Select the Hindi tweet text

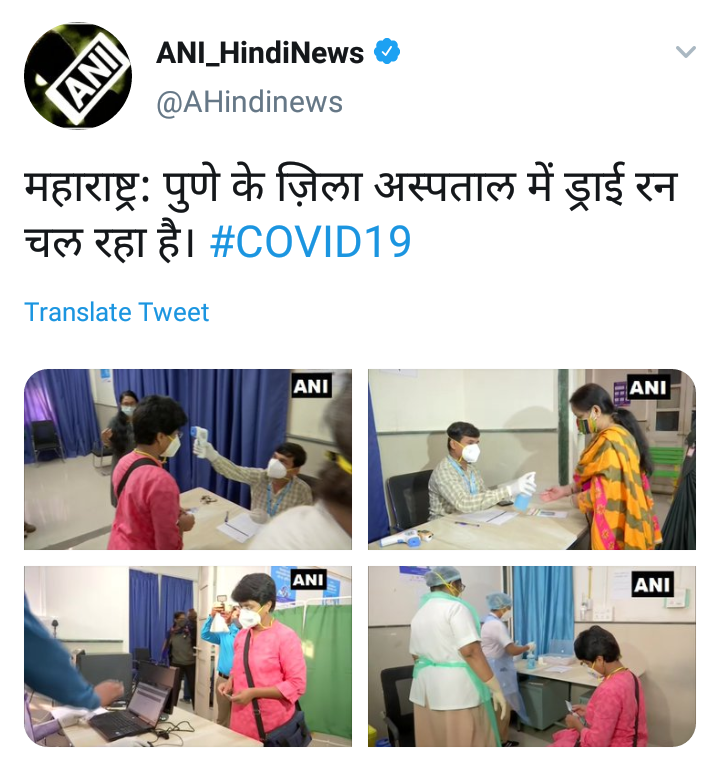(351, 214)
